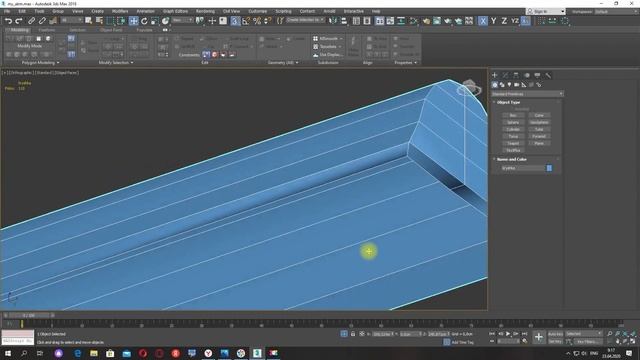Viewport: 640px width, 360px height.
Task: Open the Modifiers menu
Action: [x=120, y=11]
